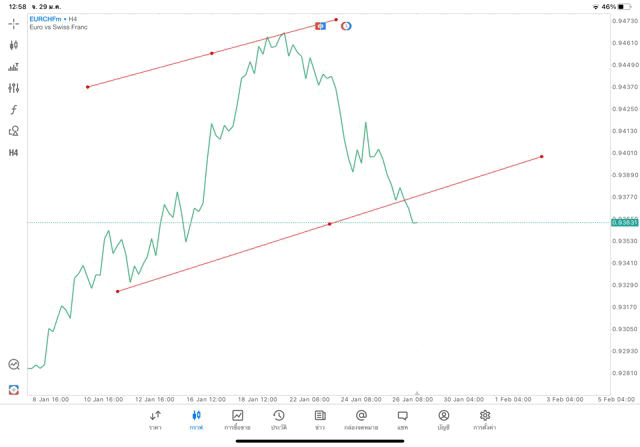The height and width of the screenshot is (447, 640).
Task: Open the การตั้งค่า settings tab
Action: 485,419
